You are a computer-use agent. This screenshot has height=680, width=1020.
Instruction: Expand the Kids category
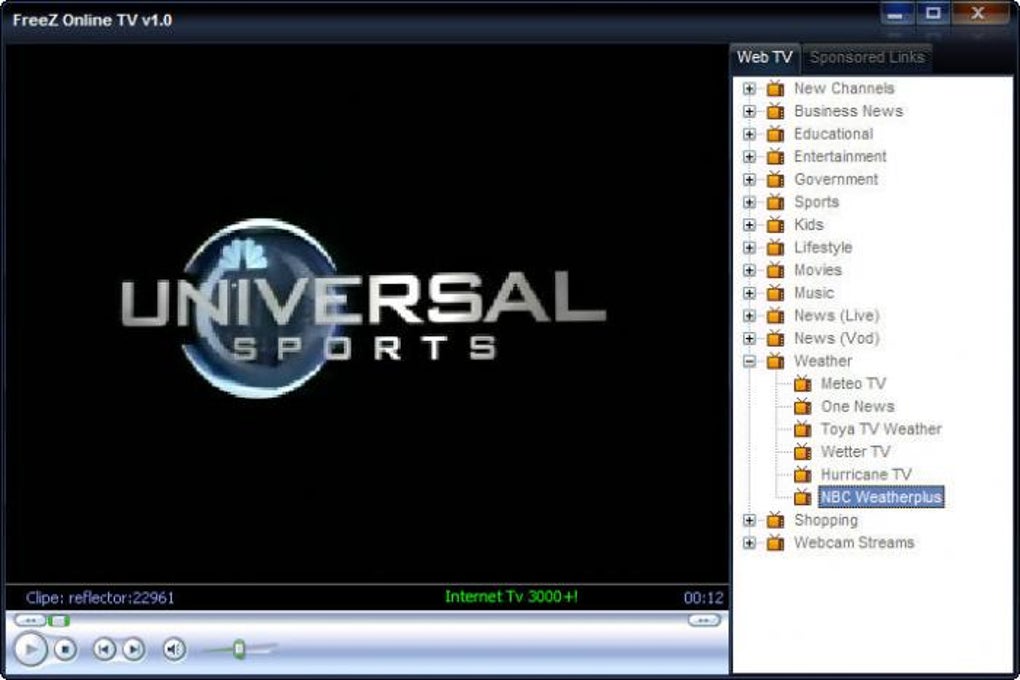coord(749,225)
